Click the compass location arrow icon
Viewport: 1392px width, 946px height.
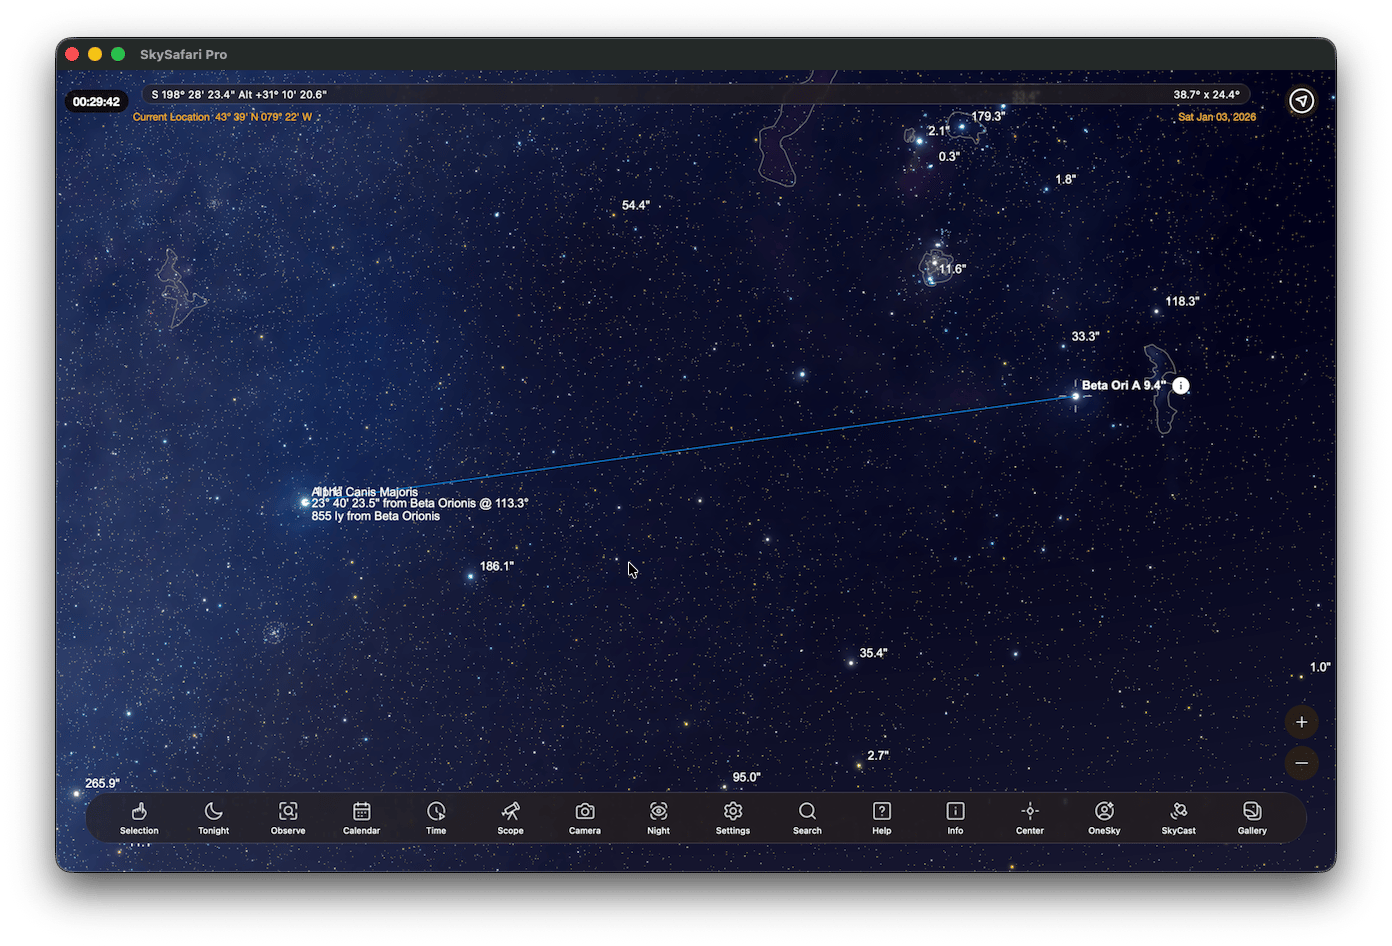pos(1301,101)
